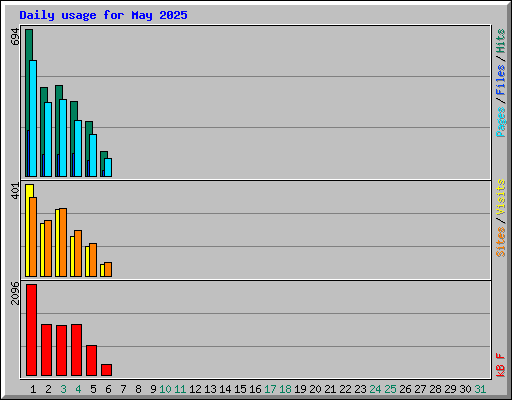The width and height of the screenshot is (512, 400).
Task: Click the day 3 orange sites bar
Action: tap(63, 242)
